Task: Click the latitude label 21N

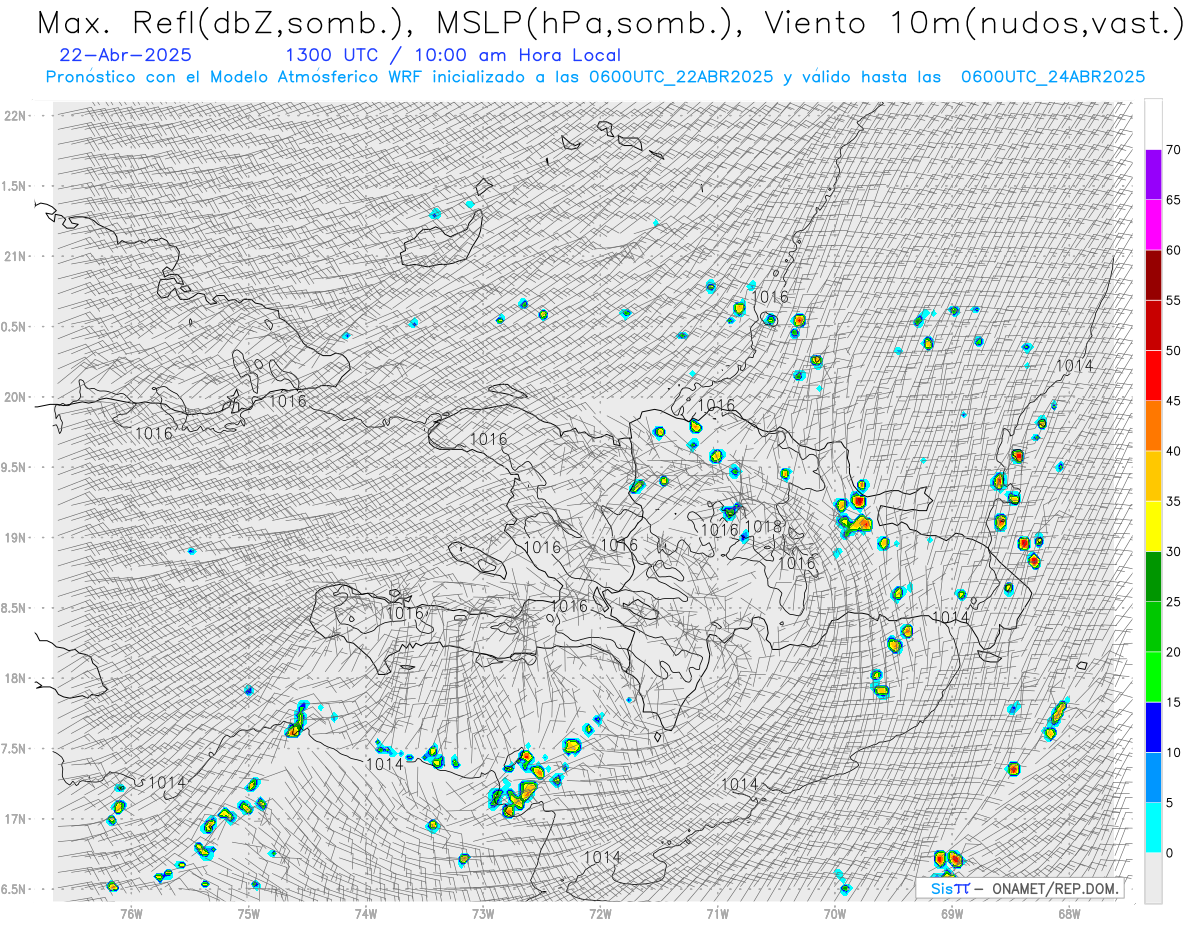Action: (x=14, y=256)
